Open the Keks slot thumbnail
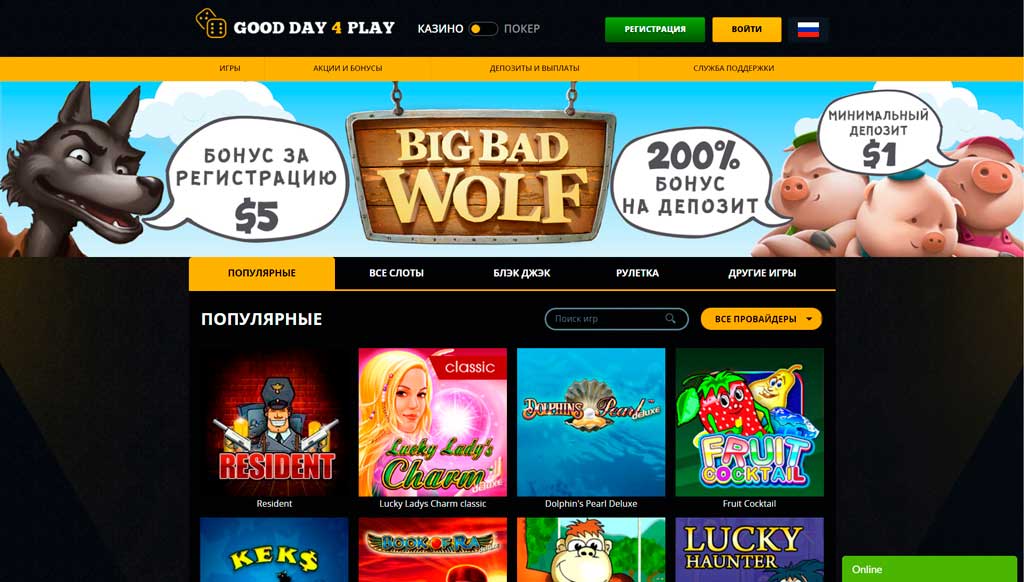 click(274, 549)
